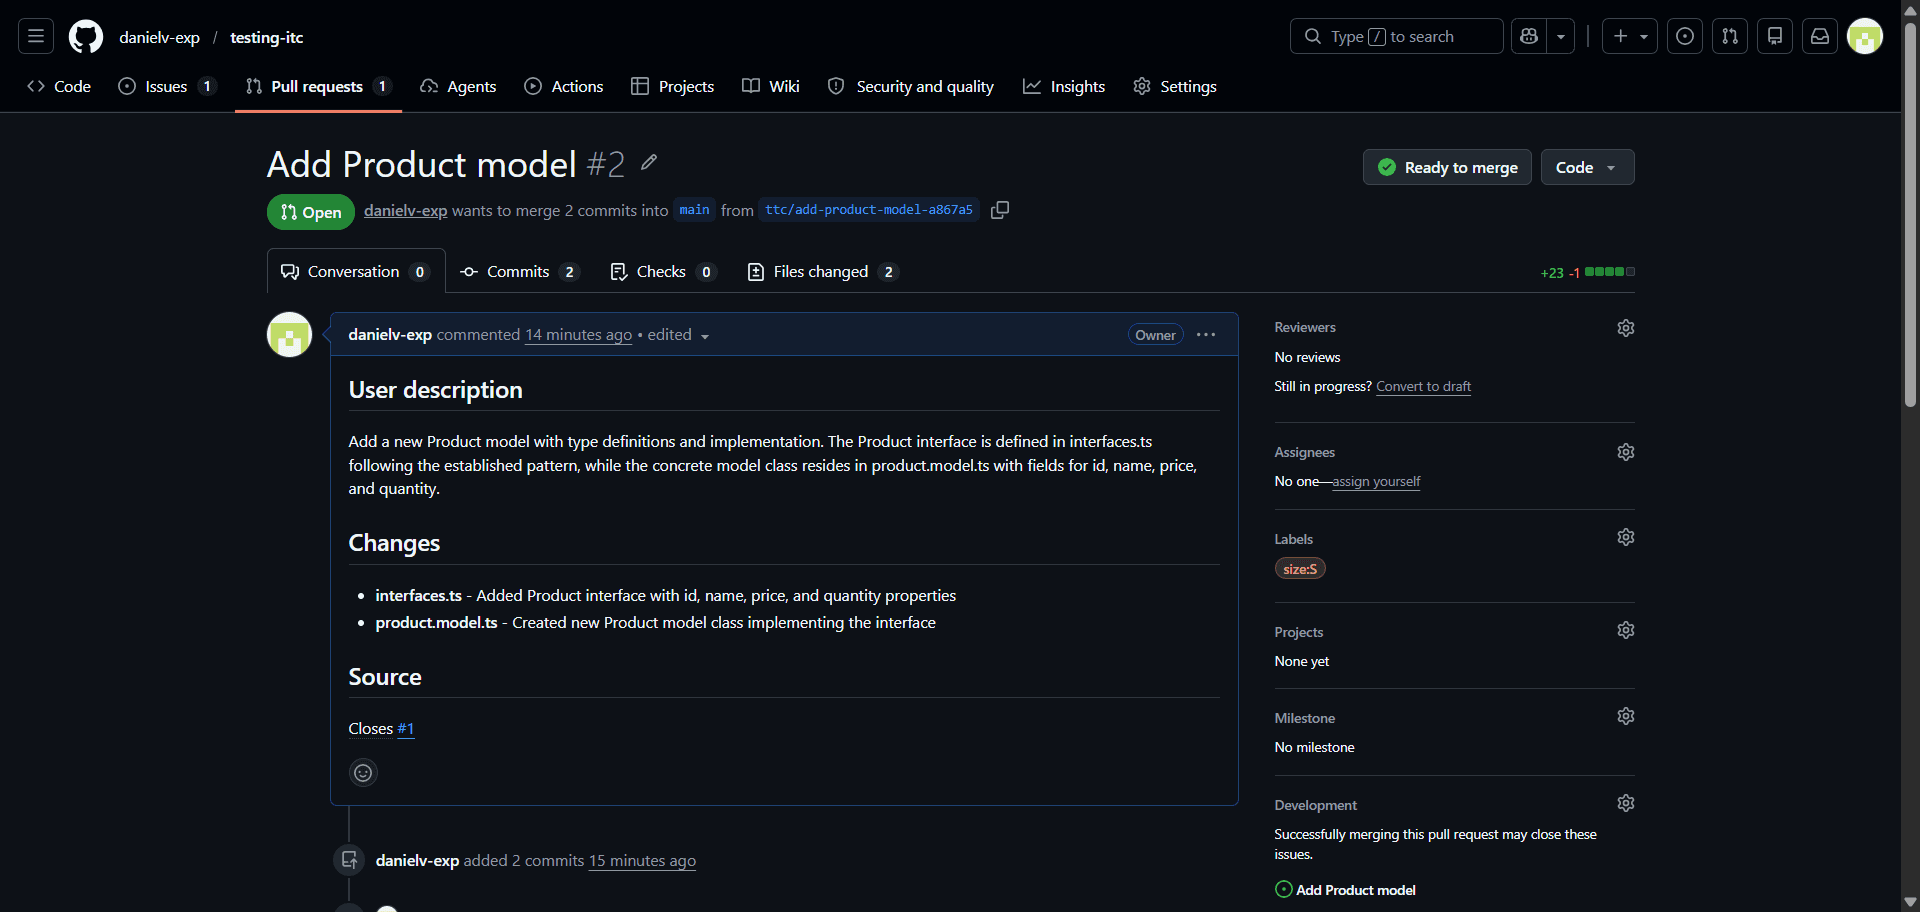Click Convert to draft link
The height and width of the screenshot is (912, 1920).
pyautogui.click(x=1423, y=387)
